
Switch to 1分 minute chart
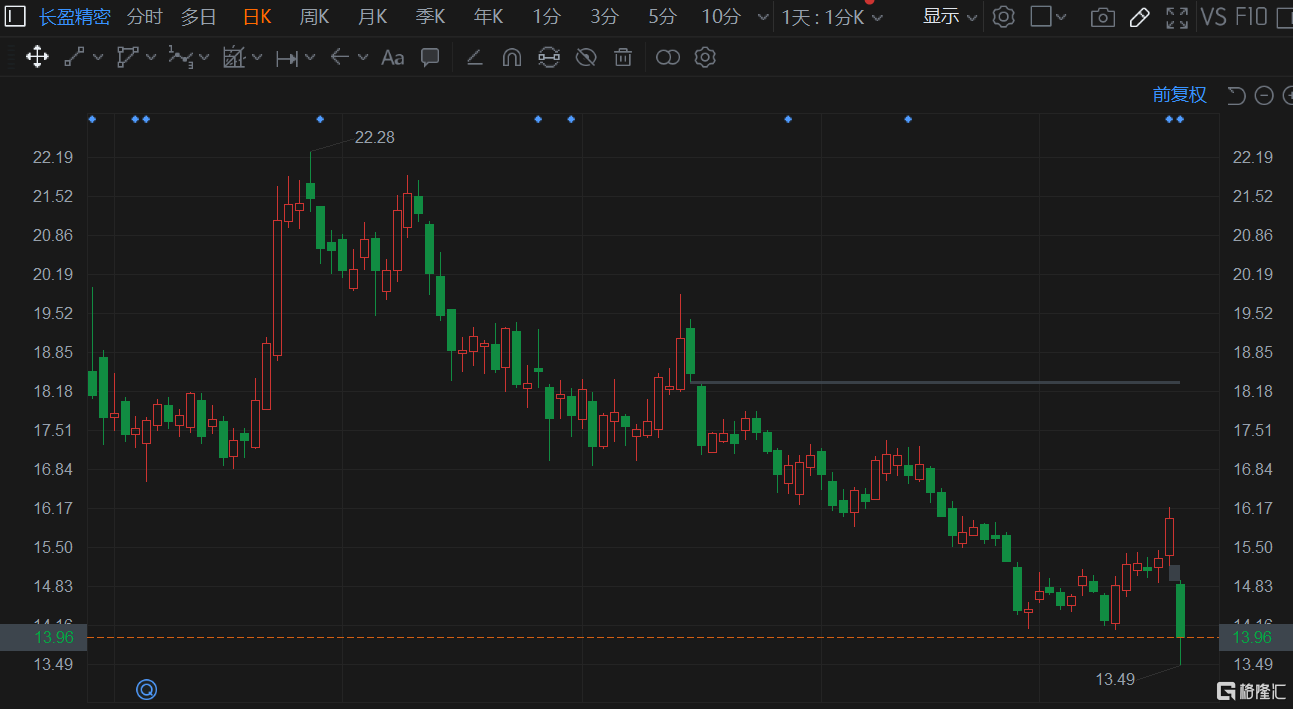click(x=547, y=16)
